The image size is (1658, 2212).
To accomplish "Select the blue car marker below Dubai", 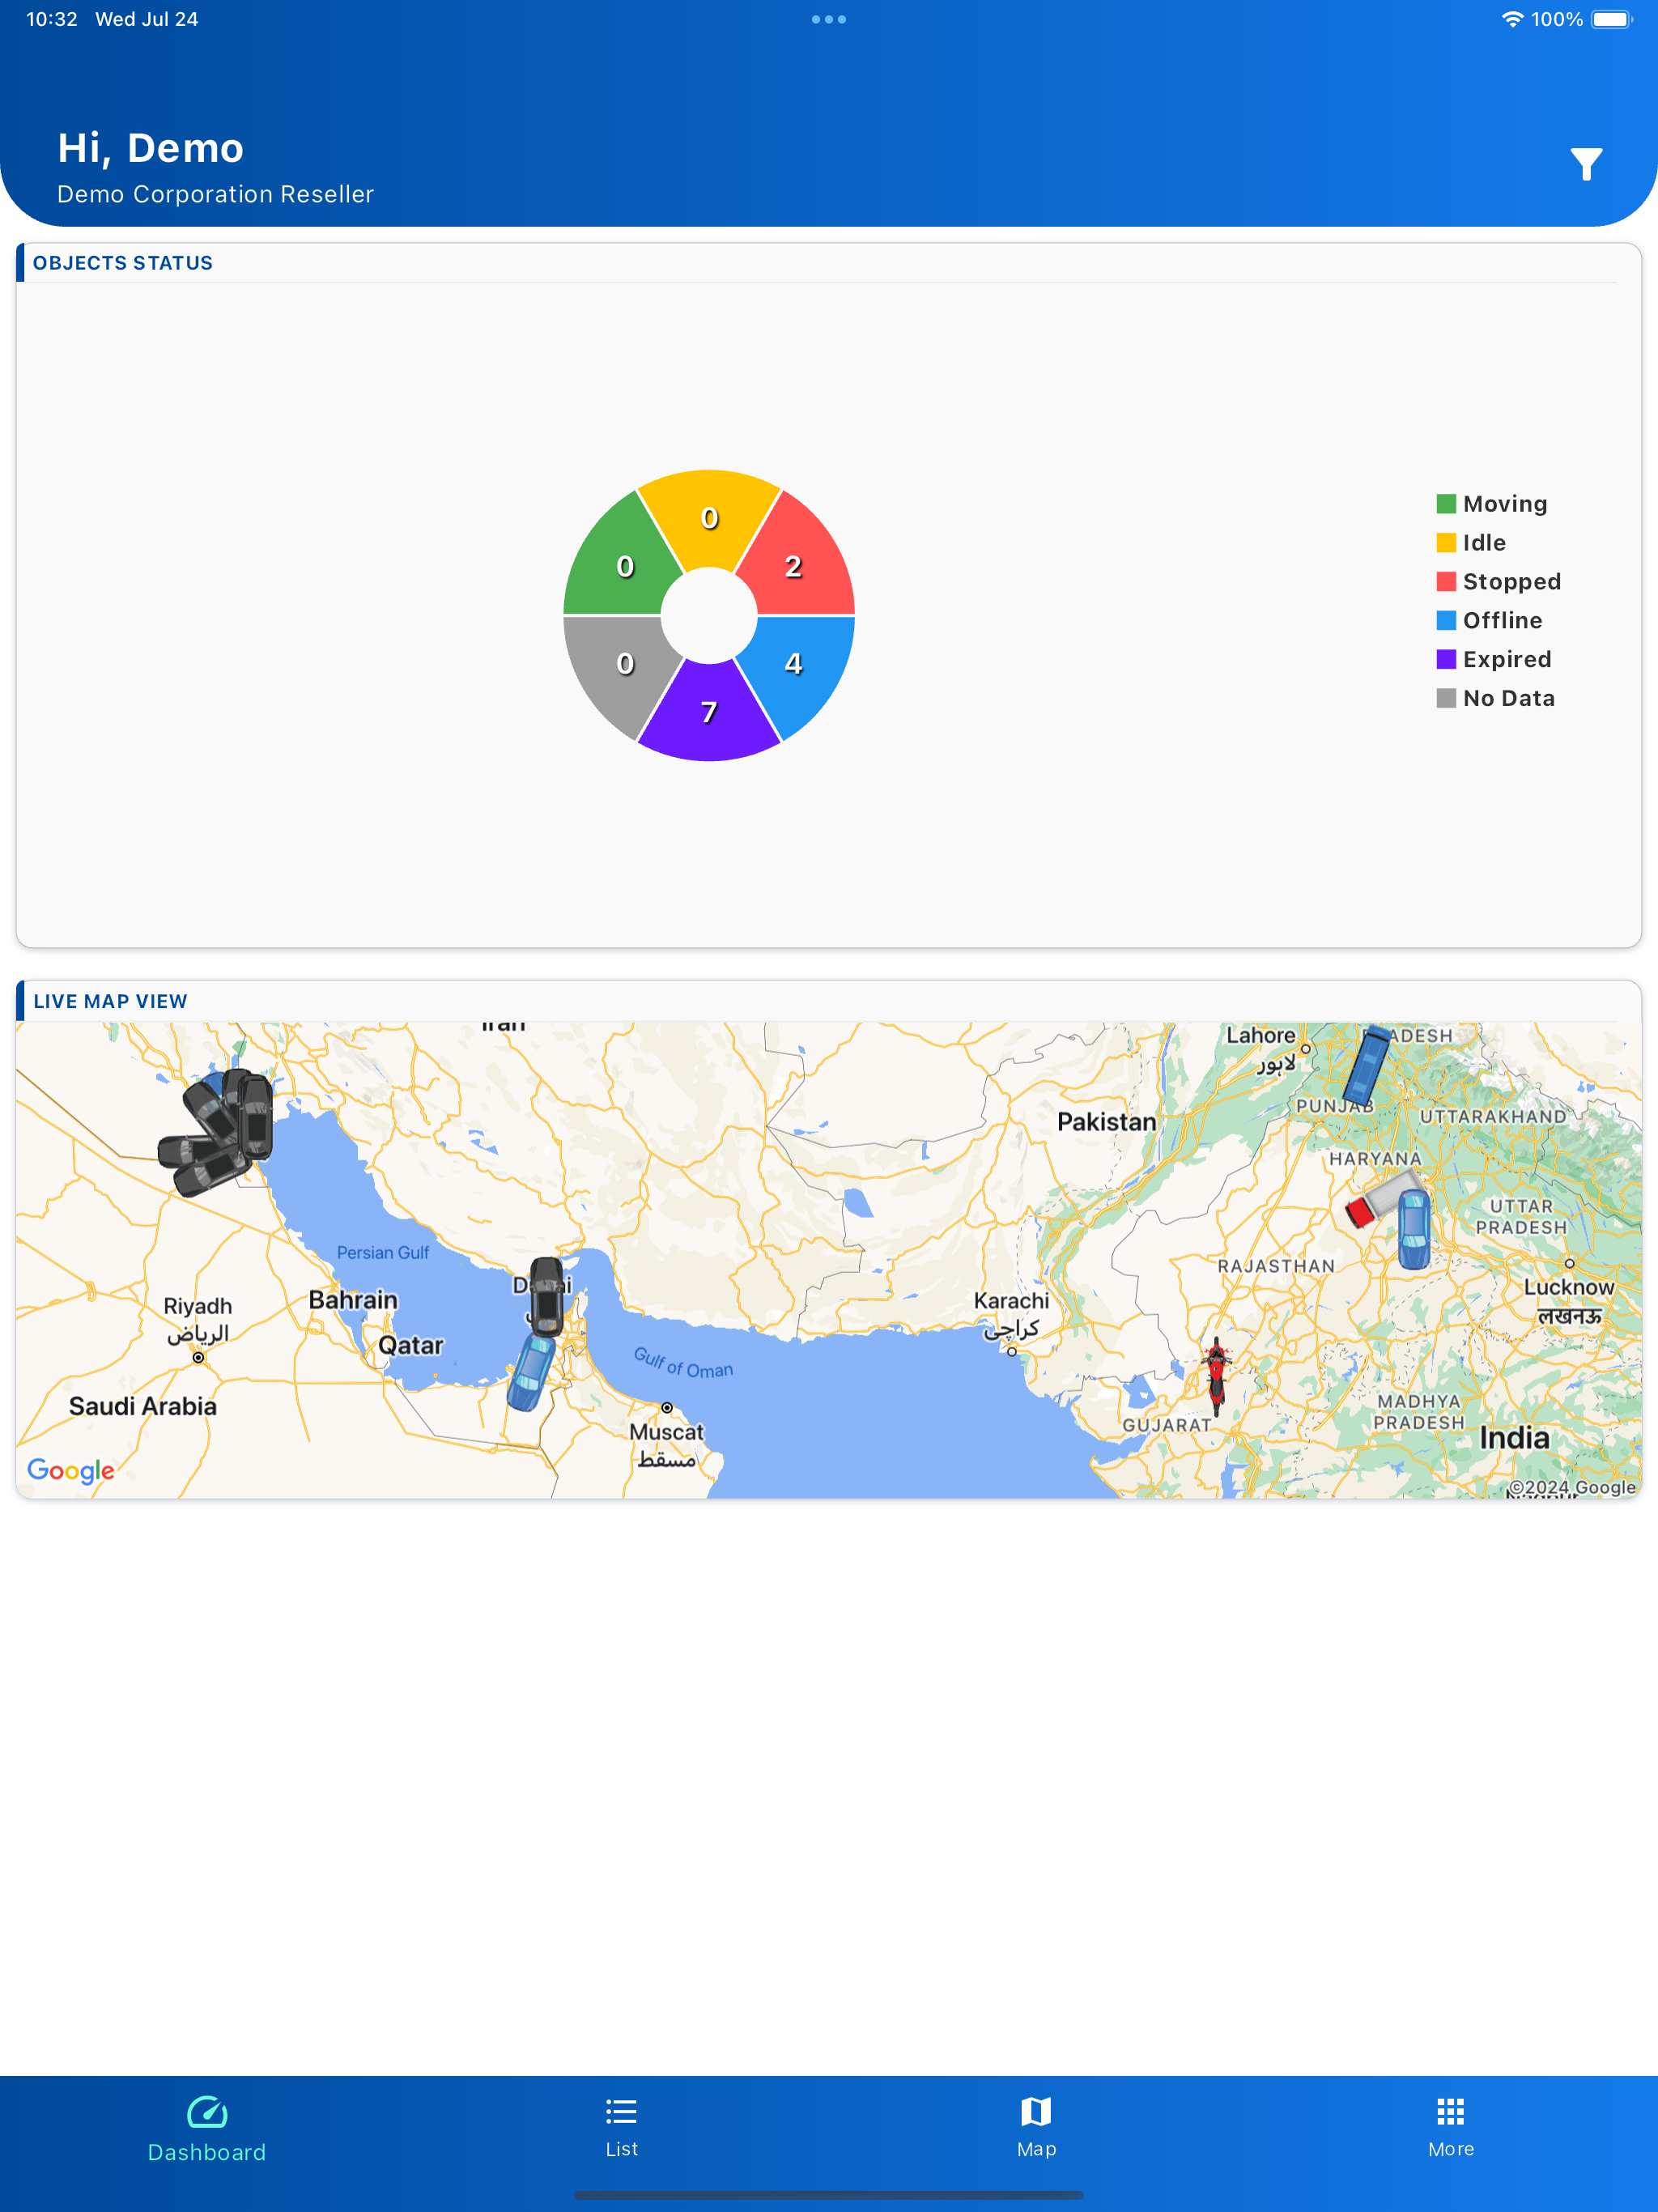I will pos(531,1372).
